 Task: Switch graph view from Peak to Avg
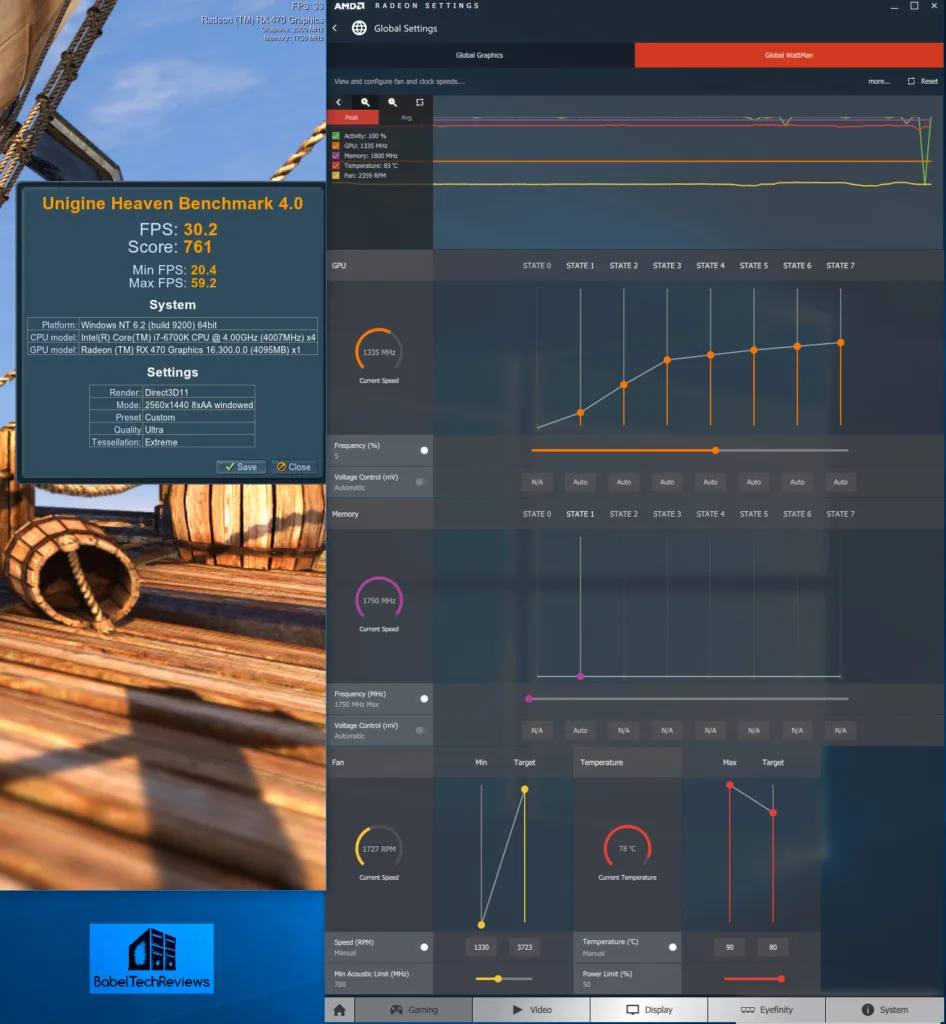[406, 117]
